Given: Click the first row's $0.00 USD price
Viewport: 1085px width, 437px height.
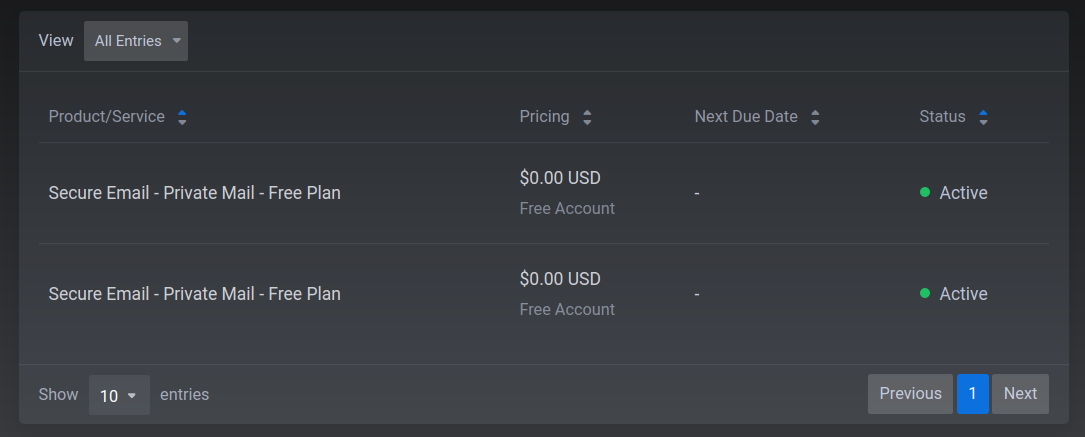Looking at the screenshot, I should [x=560, y=178].
